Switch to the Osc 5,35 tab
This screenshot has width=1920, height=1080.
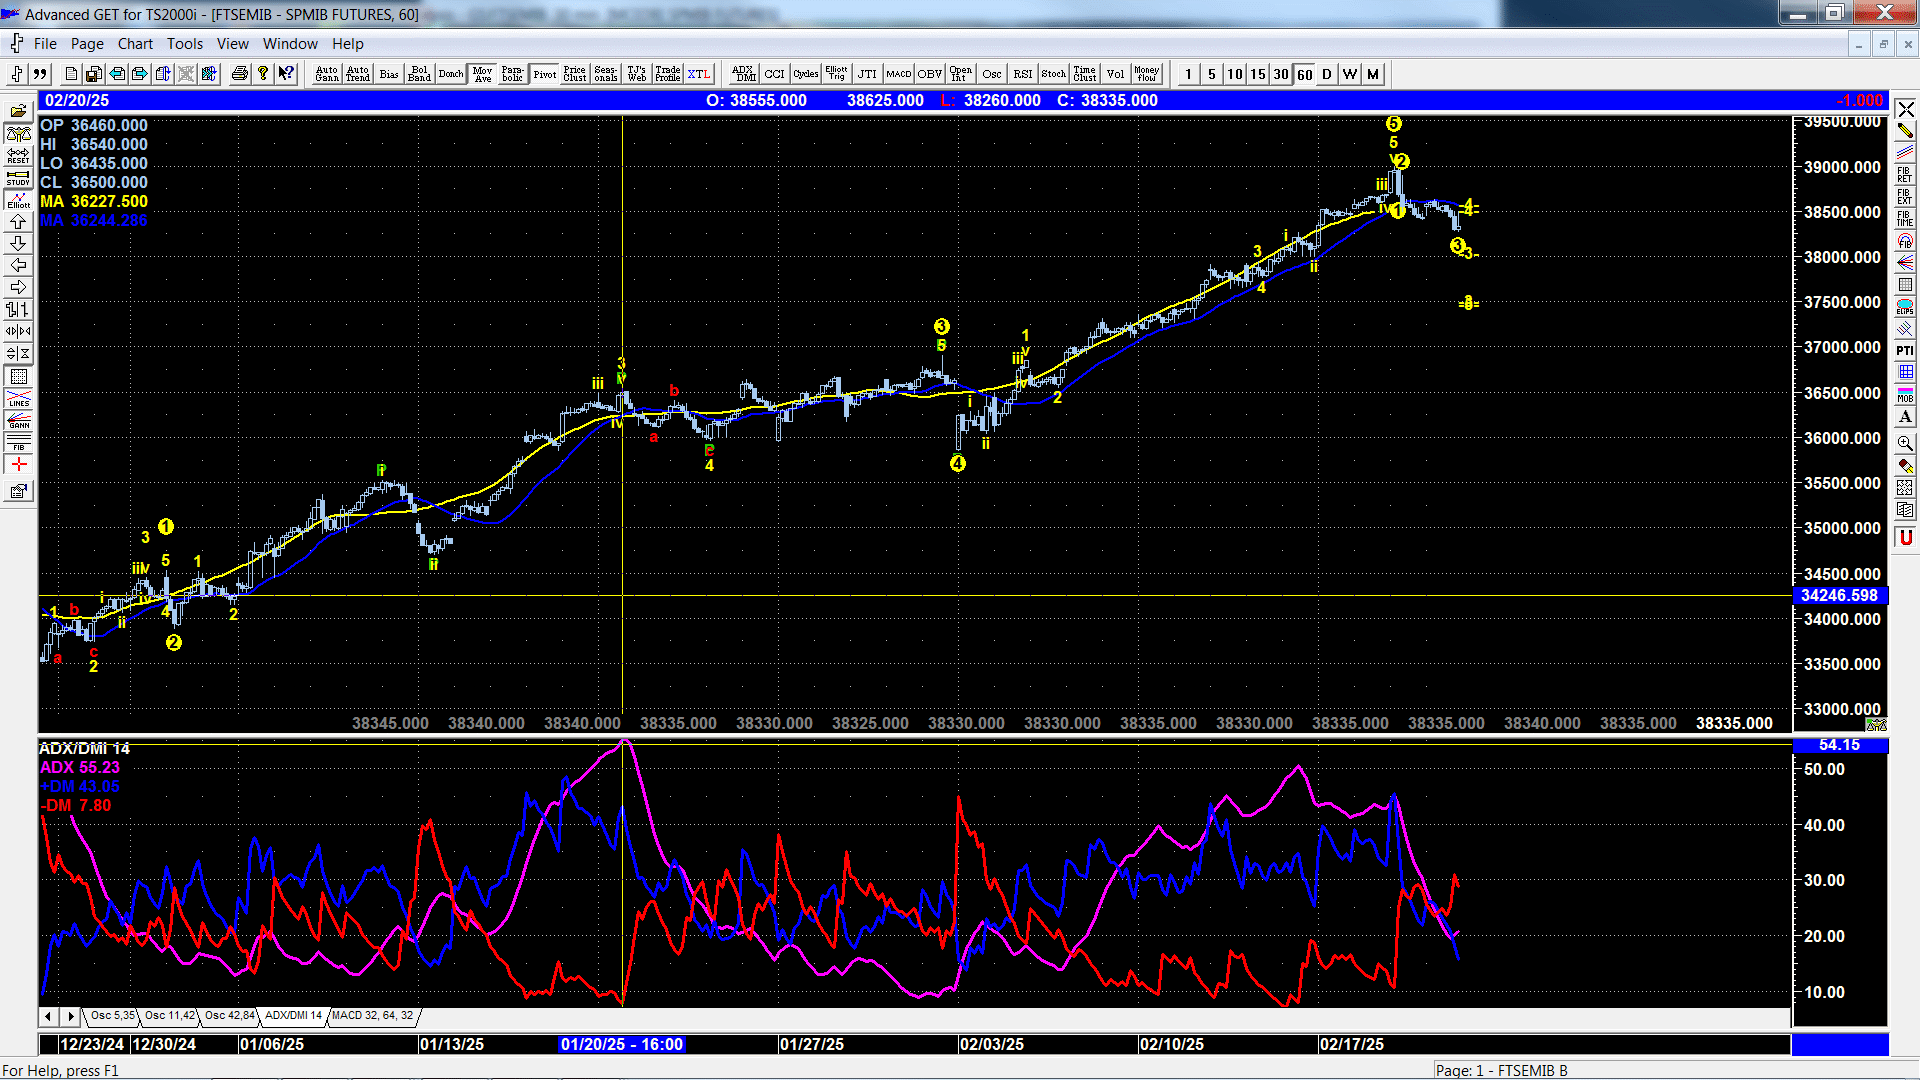tap(112, 1015)
